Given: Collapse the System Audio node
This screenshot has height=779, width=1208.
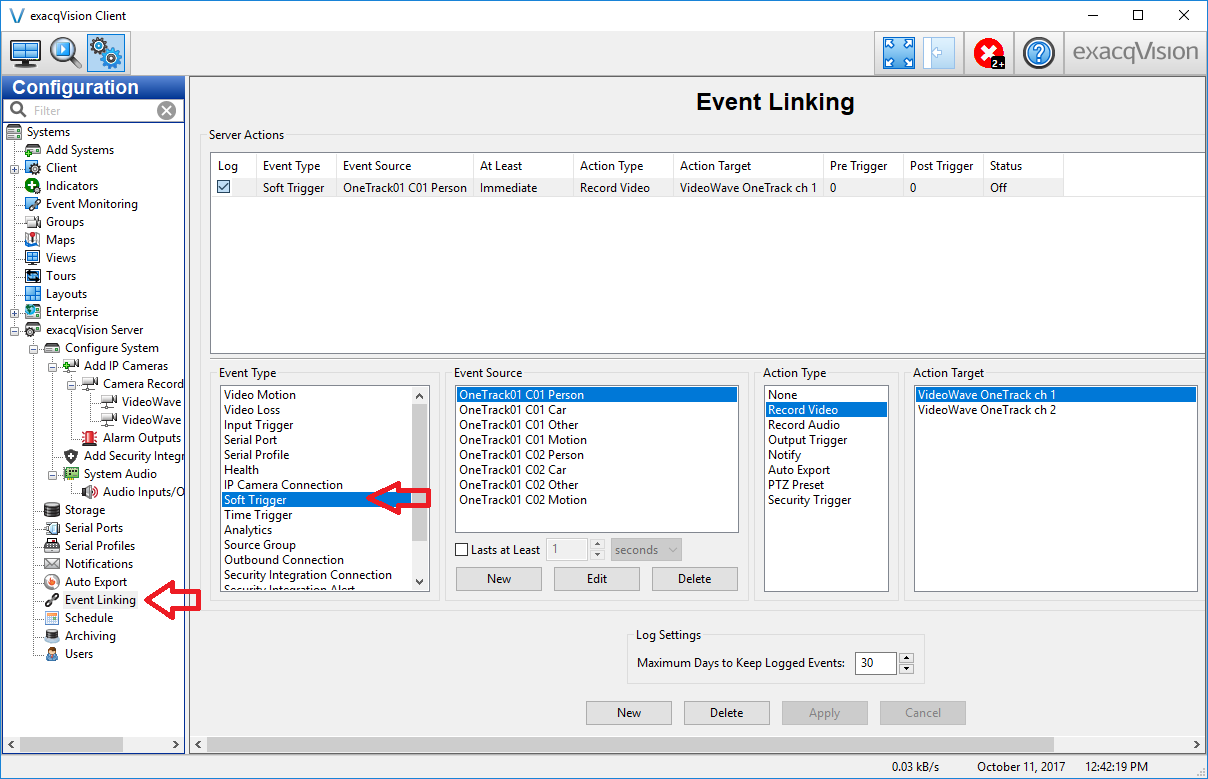Looking at the screenshot, I should (53, 474).
